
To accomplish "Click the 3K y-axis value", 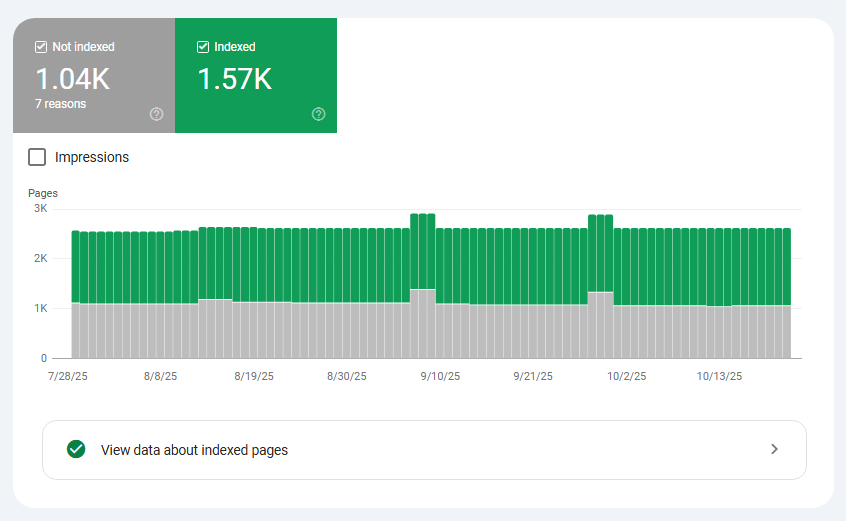I will tap(40, 209).
